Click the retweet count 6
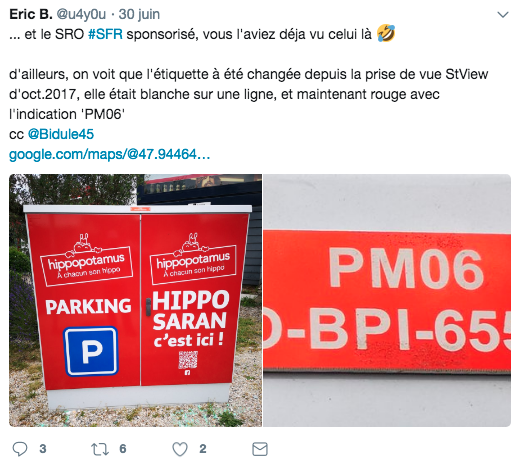524x465 pixels. [x=123, y=449]
